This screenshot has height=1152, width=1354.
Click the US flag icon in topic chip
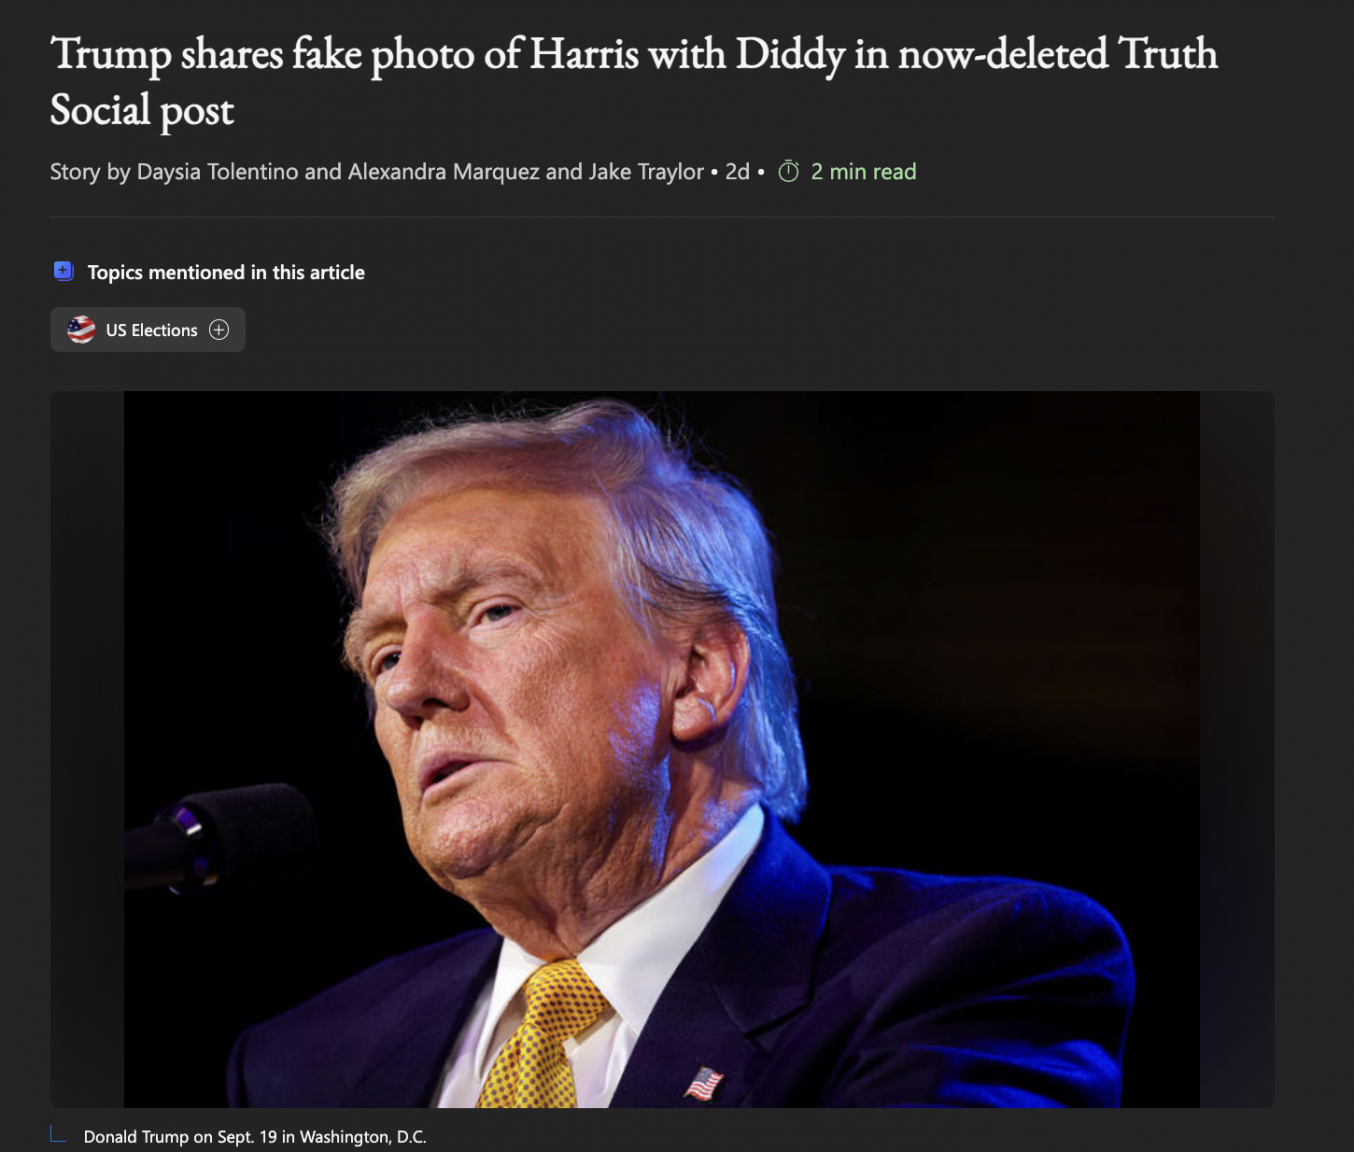click(x=81, y=330)
